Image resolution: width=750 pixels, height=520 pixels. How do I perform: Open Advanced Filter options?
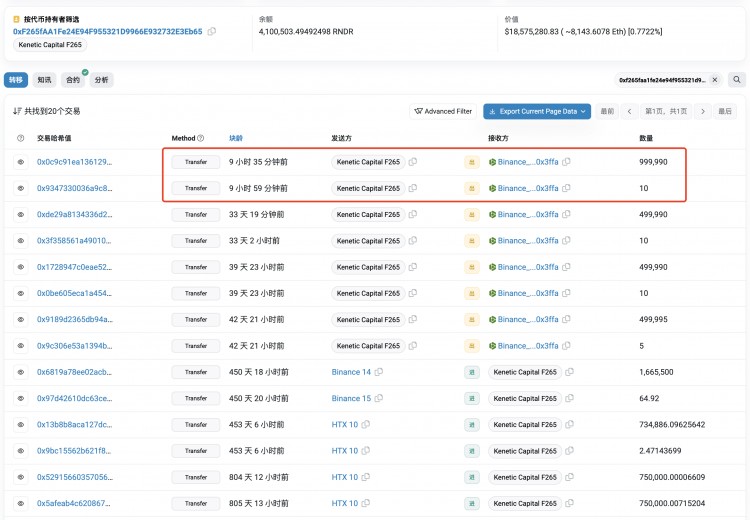[443, 111]
